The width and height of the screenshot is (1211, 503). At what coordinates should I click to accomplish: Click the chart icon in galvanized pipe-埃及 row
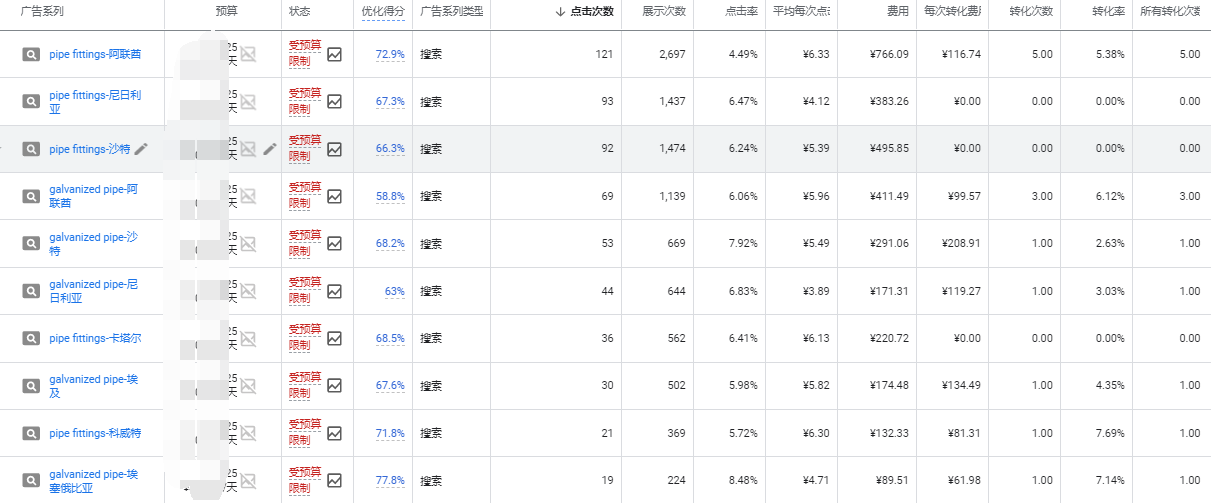click(334, 386)
